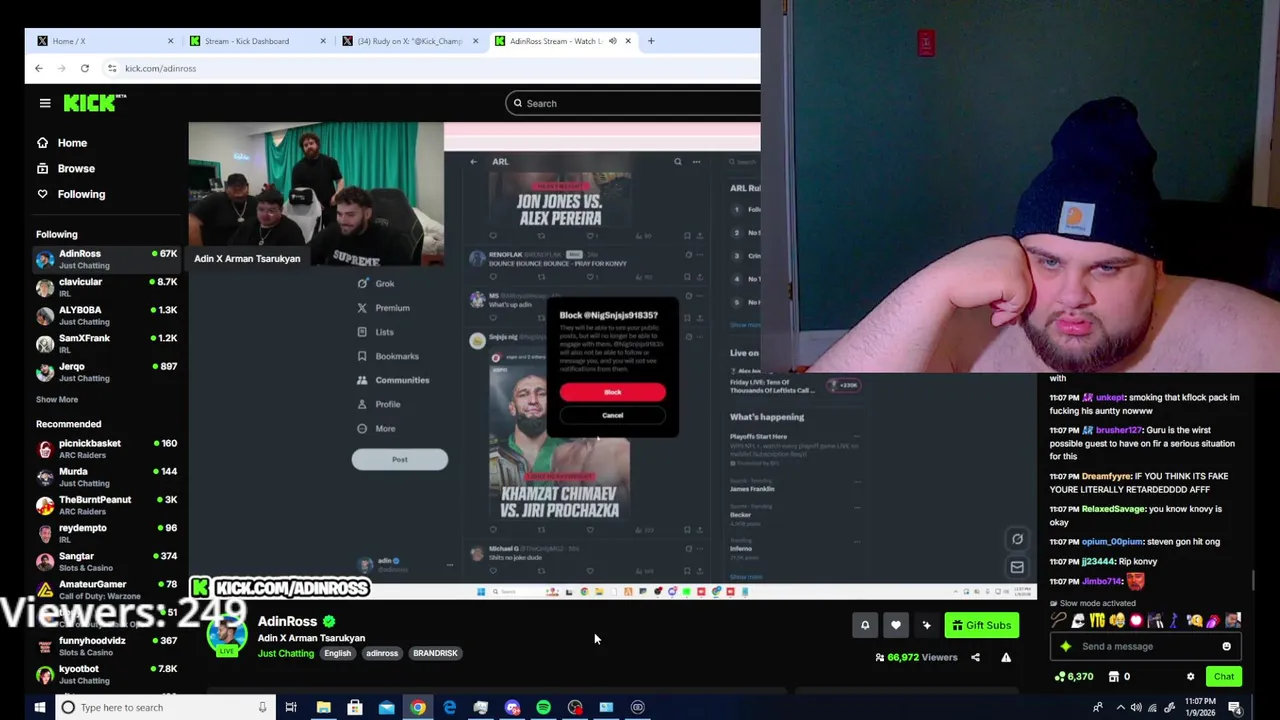Click the Kick logo

tap(94, 102)
